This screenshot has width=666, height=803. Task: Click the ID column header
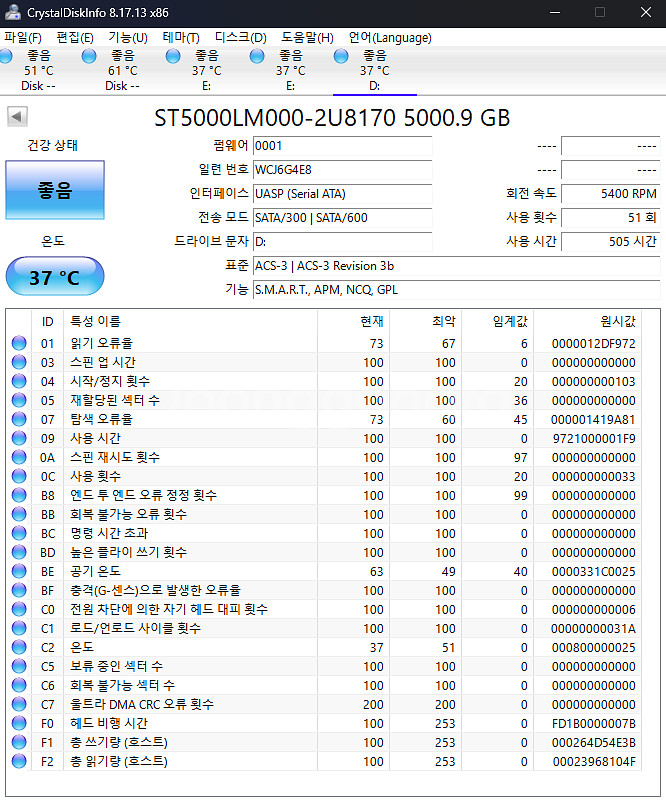(x=47, y=322)
